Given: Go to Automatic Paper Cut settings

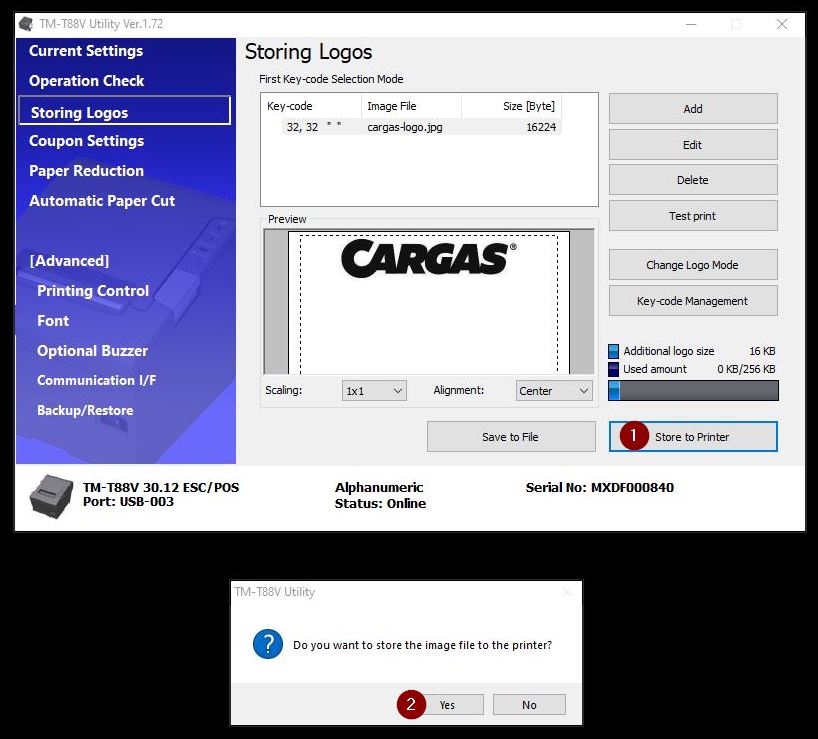Looking at the screenshot, I should click(102, 201).
